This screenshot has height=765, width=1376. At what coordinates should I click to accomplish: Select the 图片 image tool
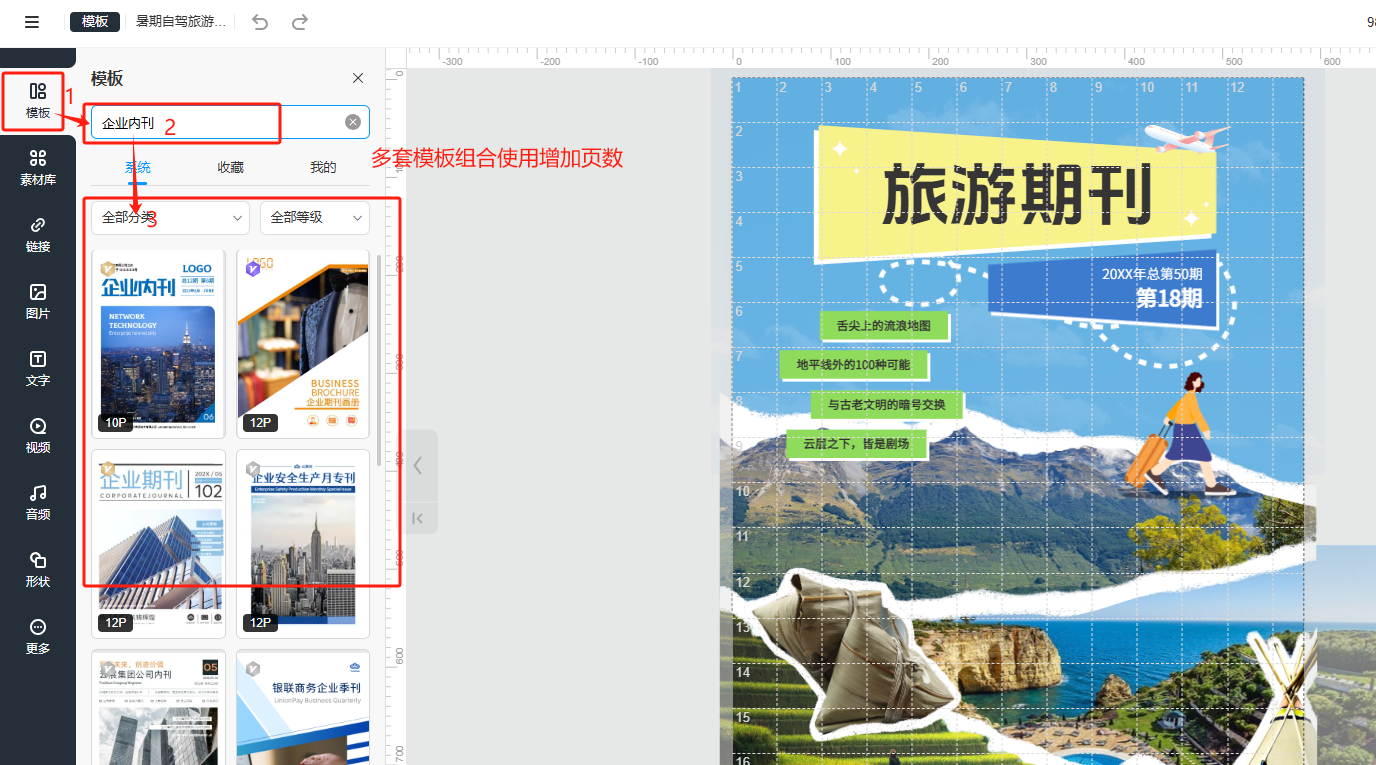click(38, 301)
